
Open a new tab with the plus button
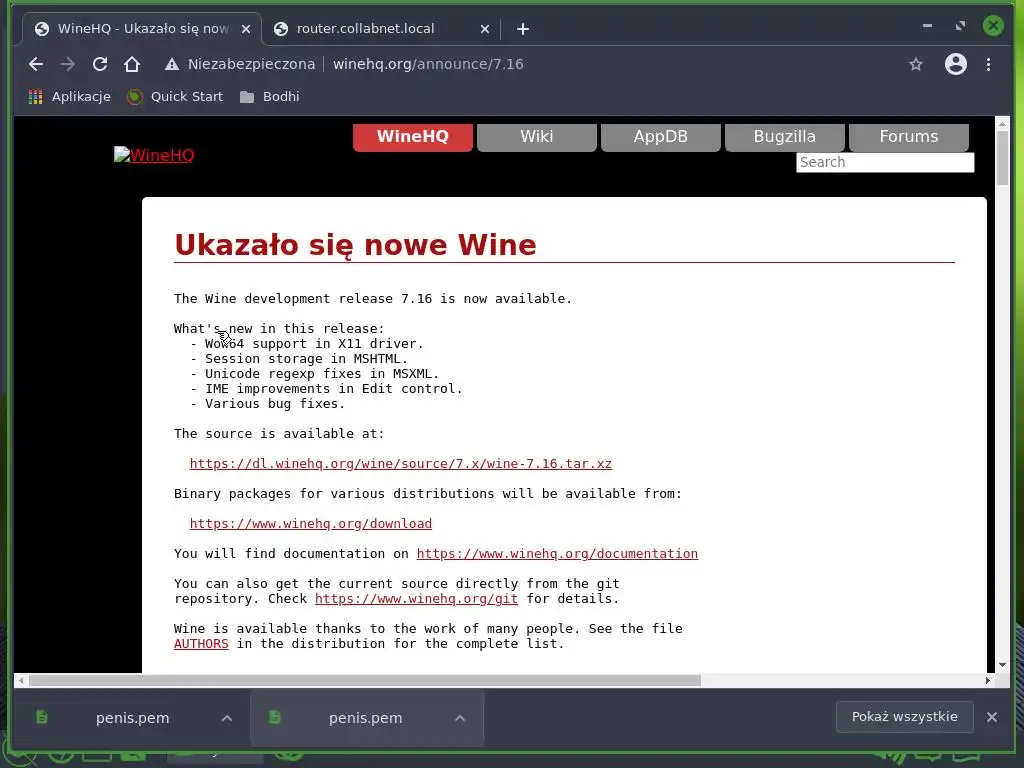click(522, 29)
